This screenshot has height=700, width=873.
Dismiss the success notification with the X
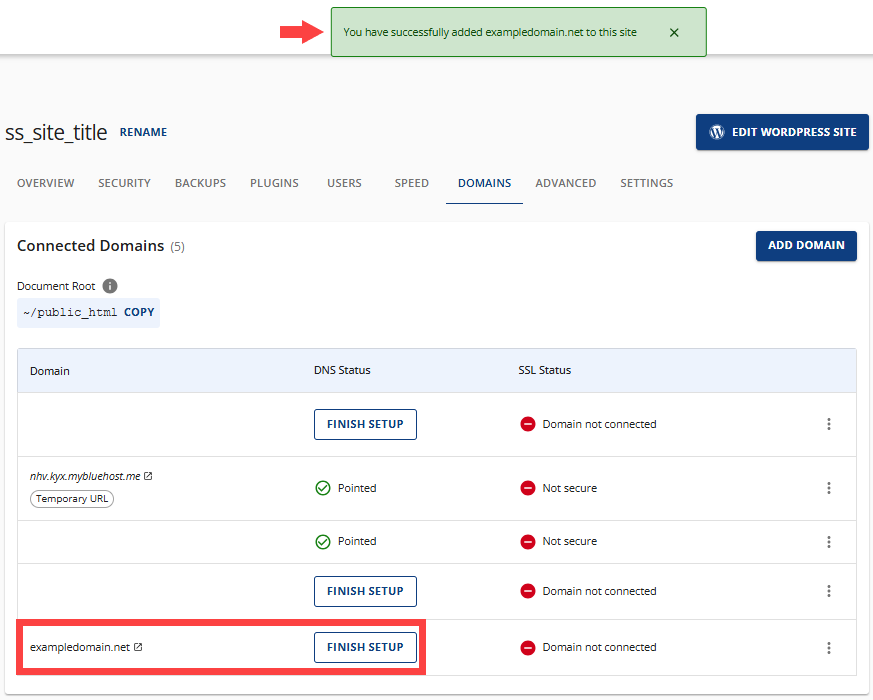coord(674,32)
